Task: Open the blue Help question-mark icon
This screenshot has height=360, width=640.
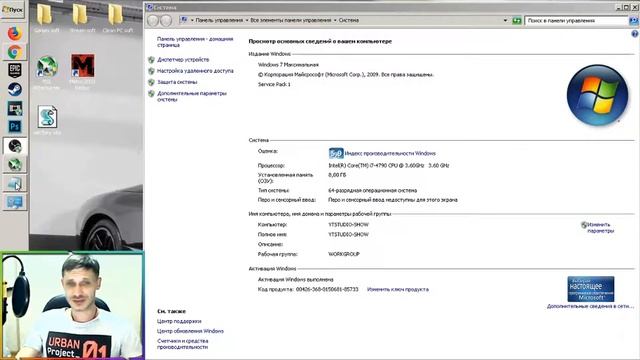Action: click(x=635, y=34)
